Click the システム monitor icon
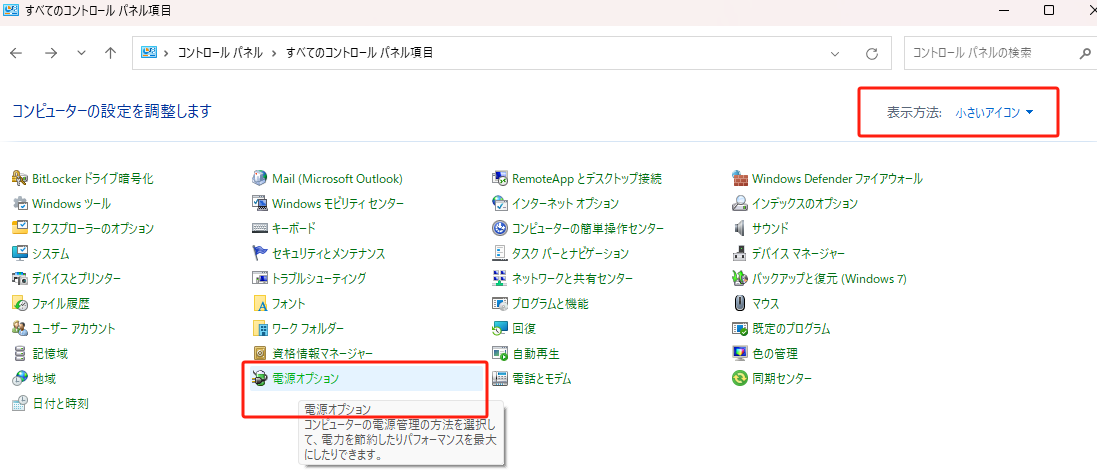Viewport: 1097px width, 473px height. click(20, 253)
